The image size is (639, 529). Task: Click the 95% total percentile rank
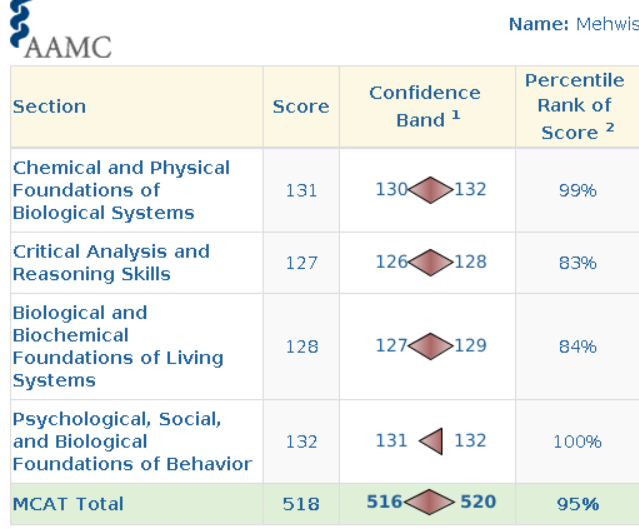click(x=577, y=504)
